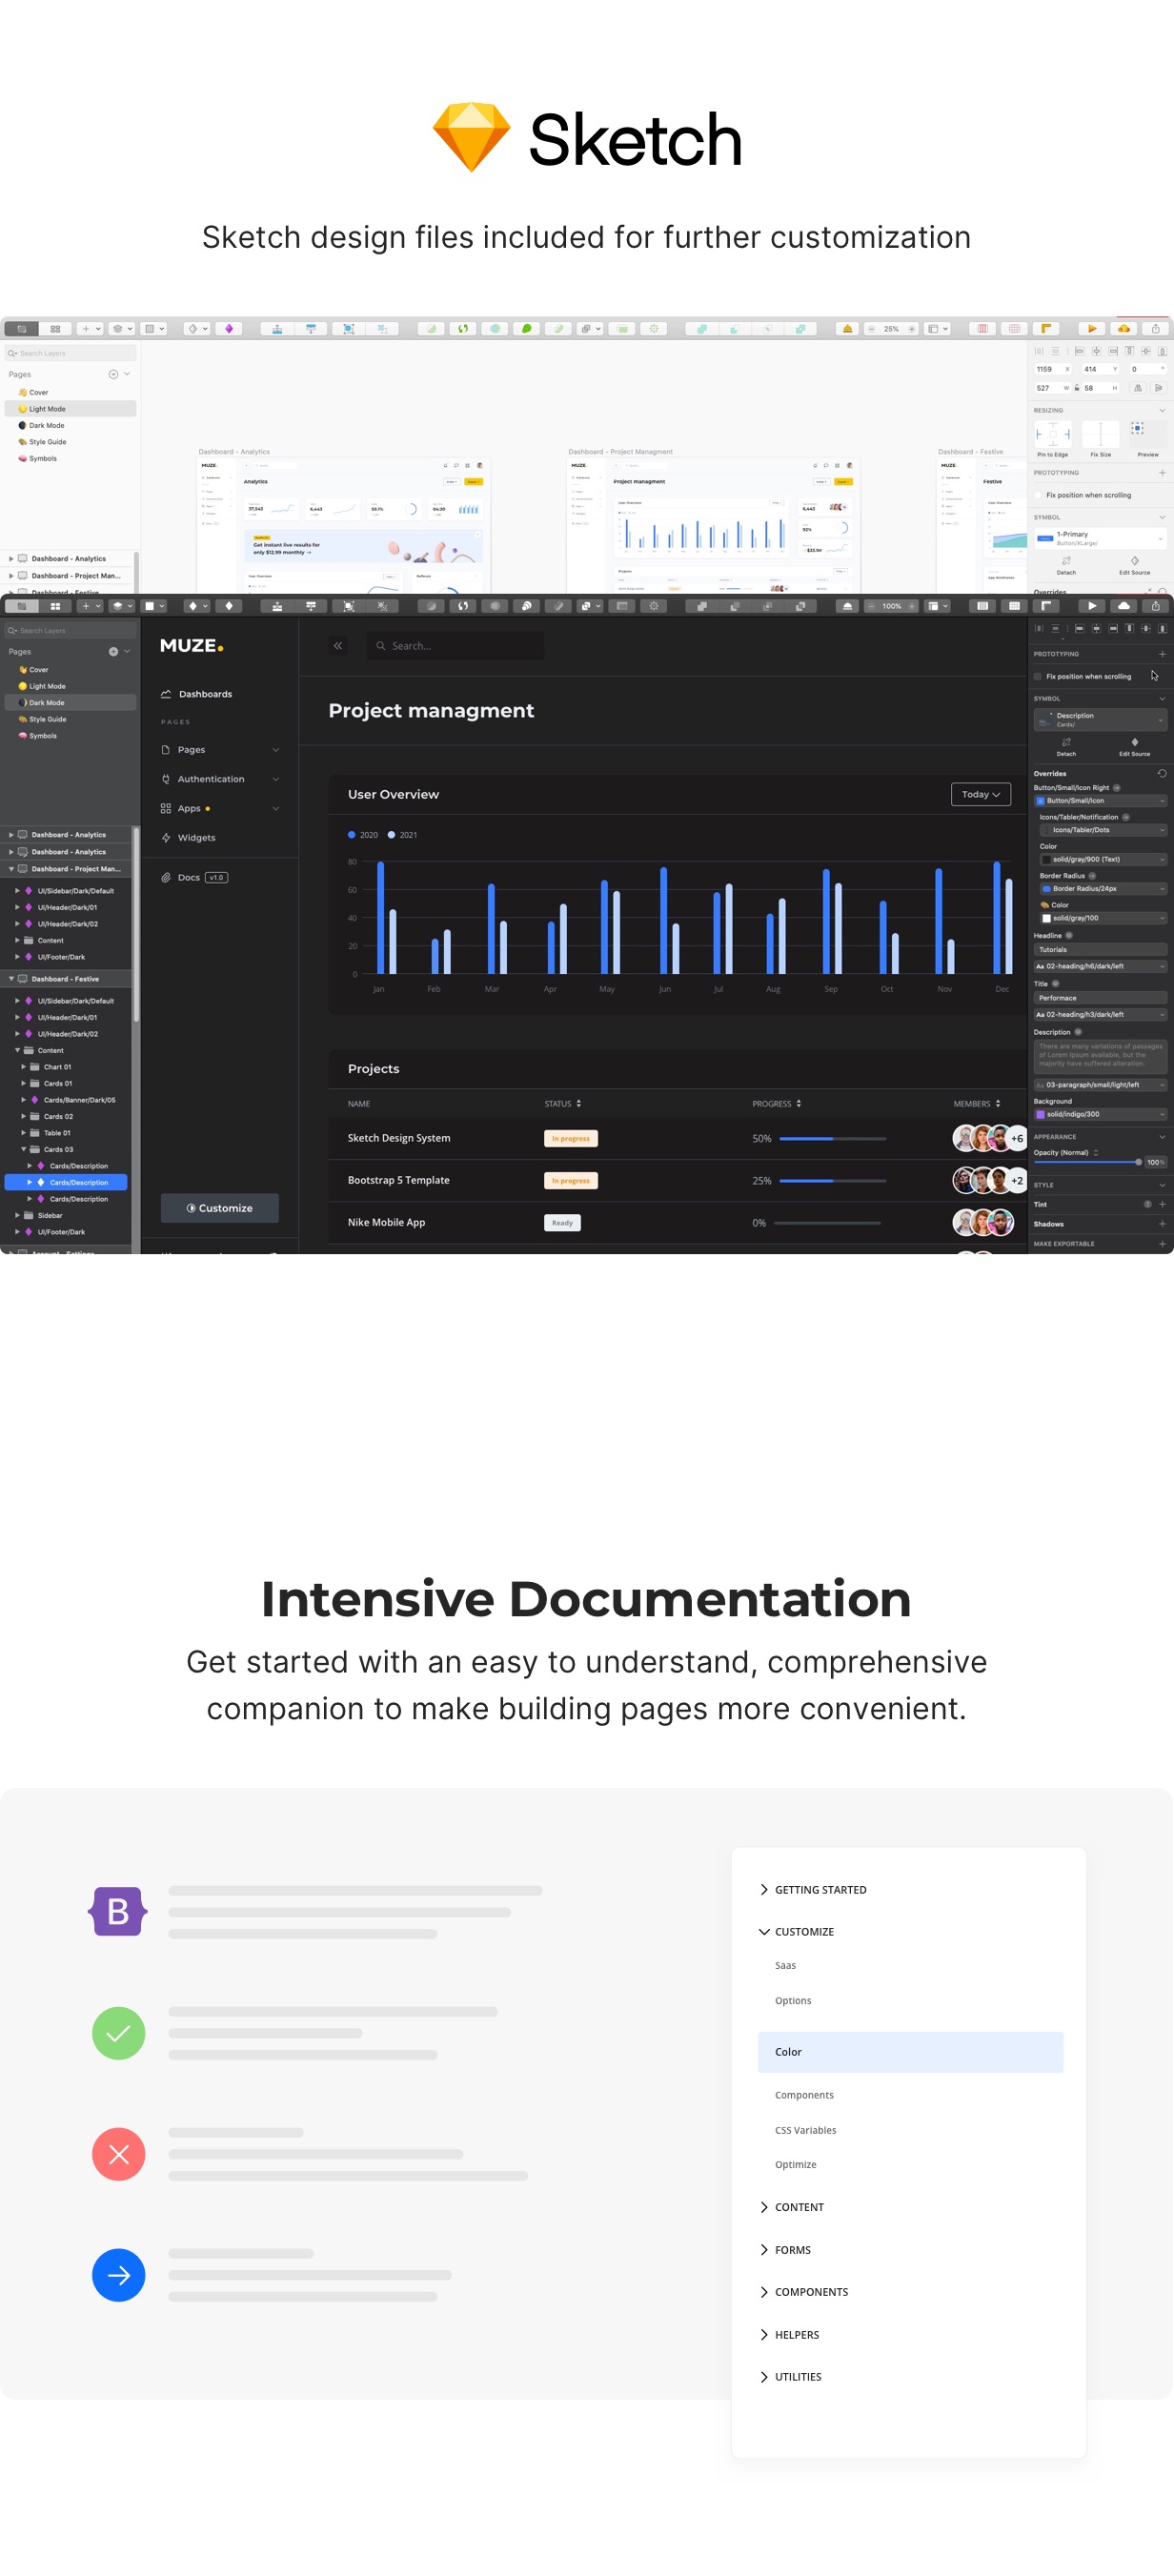Click the Cloud upload icon in dark toolbar
Screen dimensions: 1174x2576
tap(1124, 606)
